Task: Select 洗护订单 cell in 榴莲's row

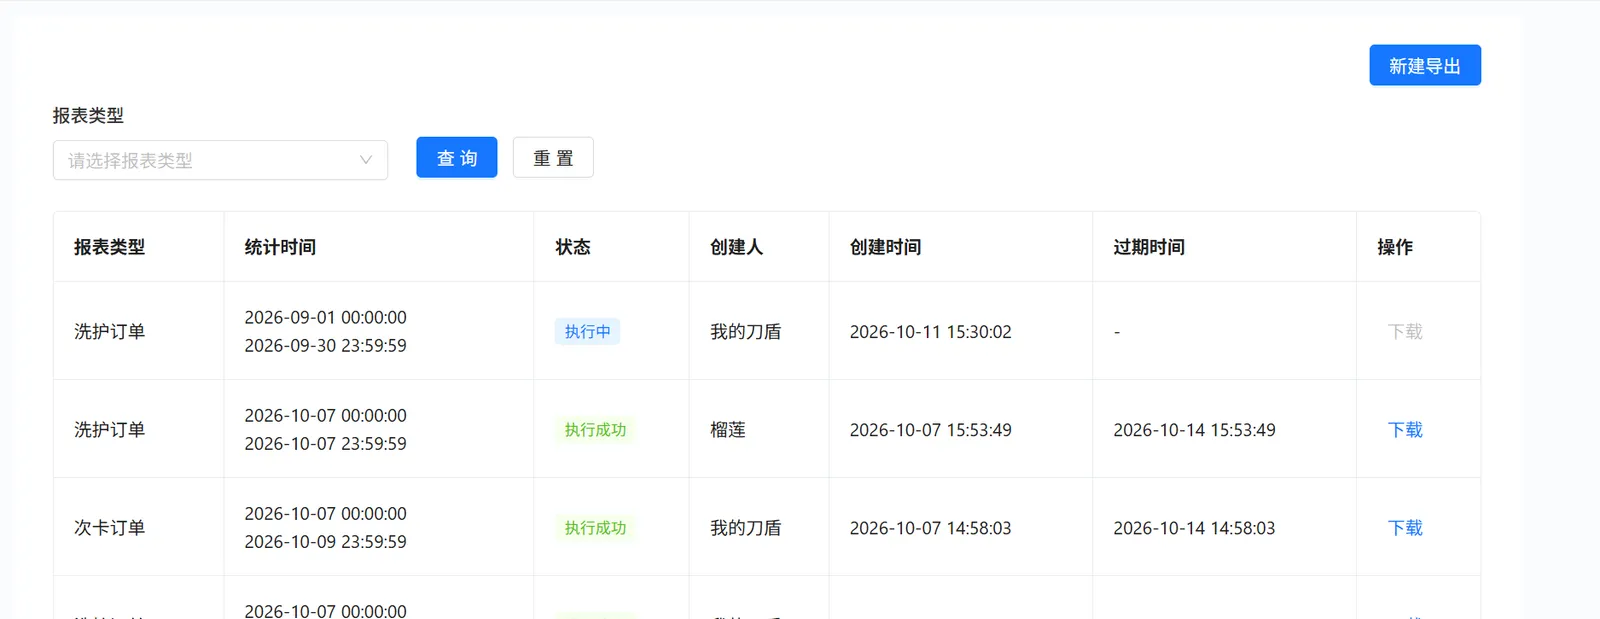Action: [109, 430]
